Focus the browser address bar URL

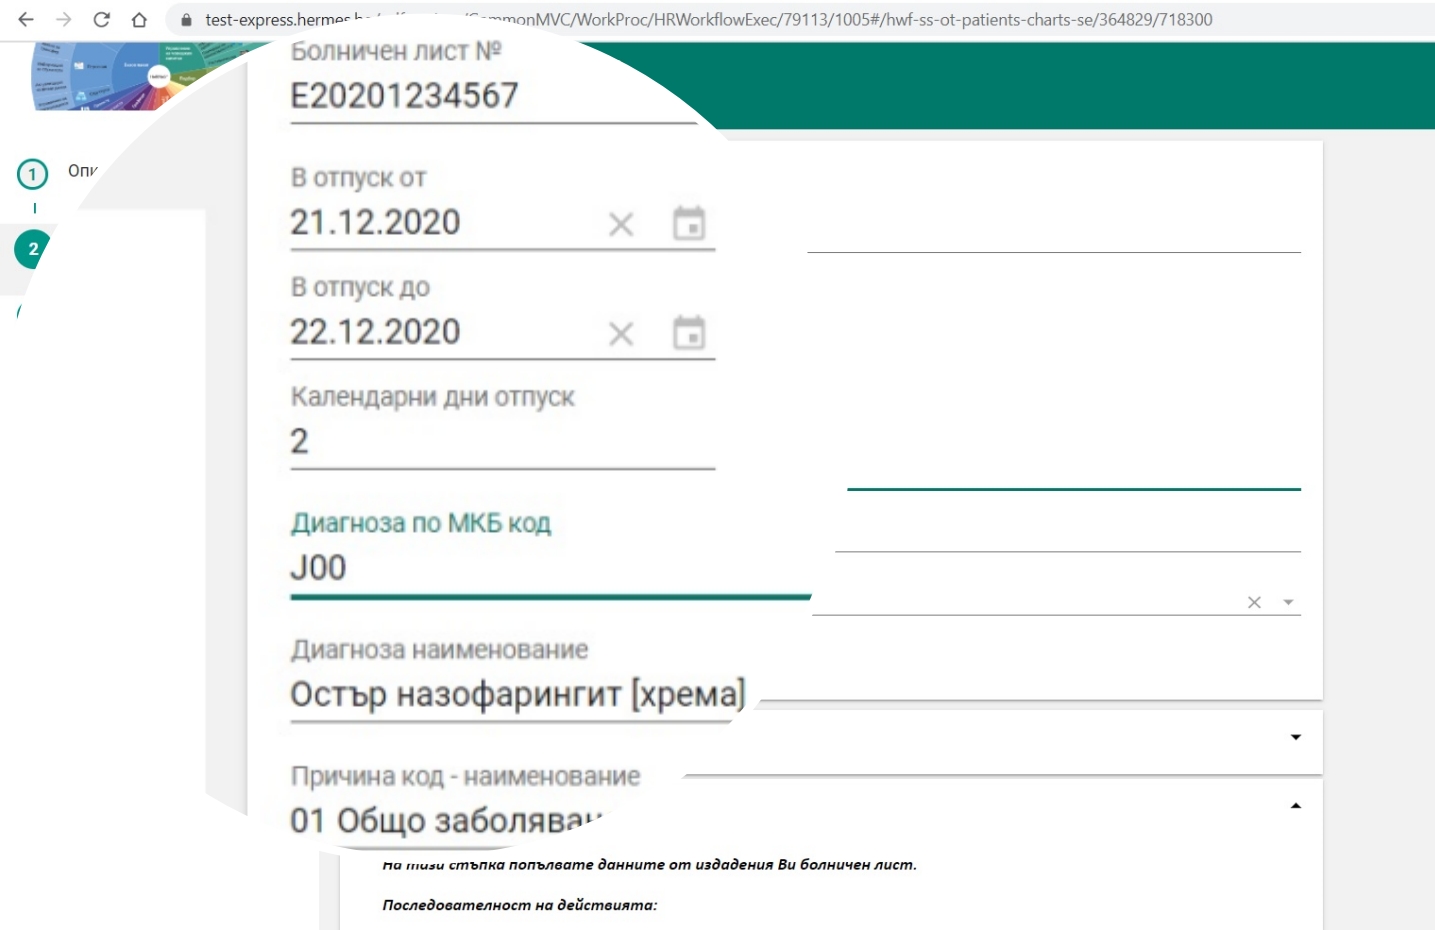coord(708,20)
